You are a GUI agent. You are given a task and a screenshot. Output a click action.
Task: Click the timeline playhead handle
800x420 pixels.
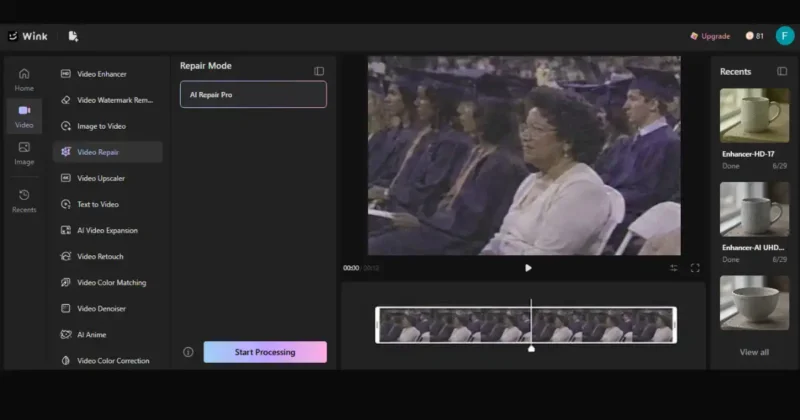tap(531, 349)
